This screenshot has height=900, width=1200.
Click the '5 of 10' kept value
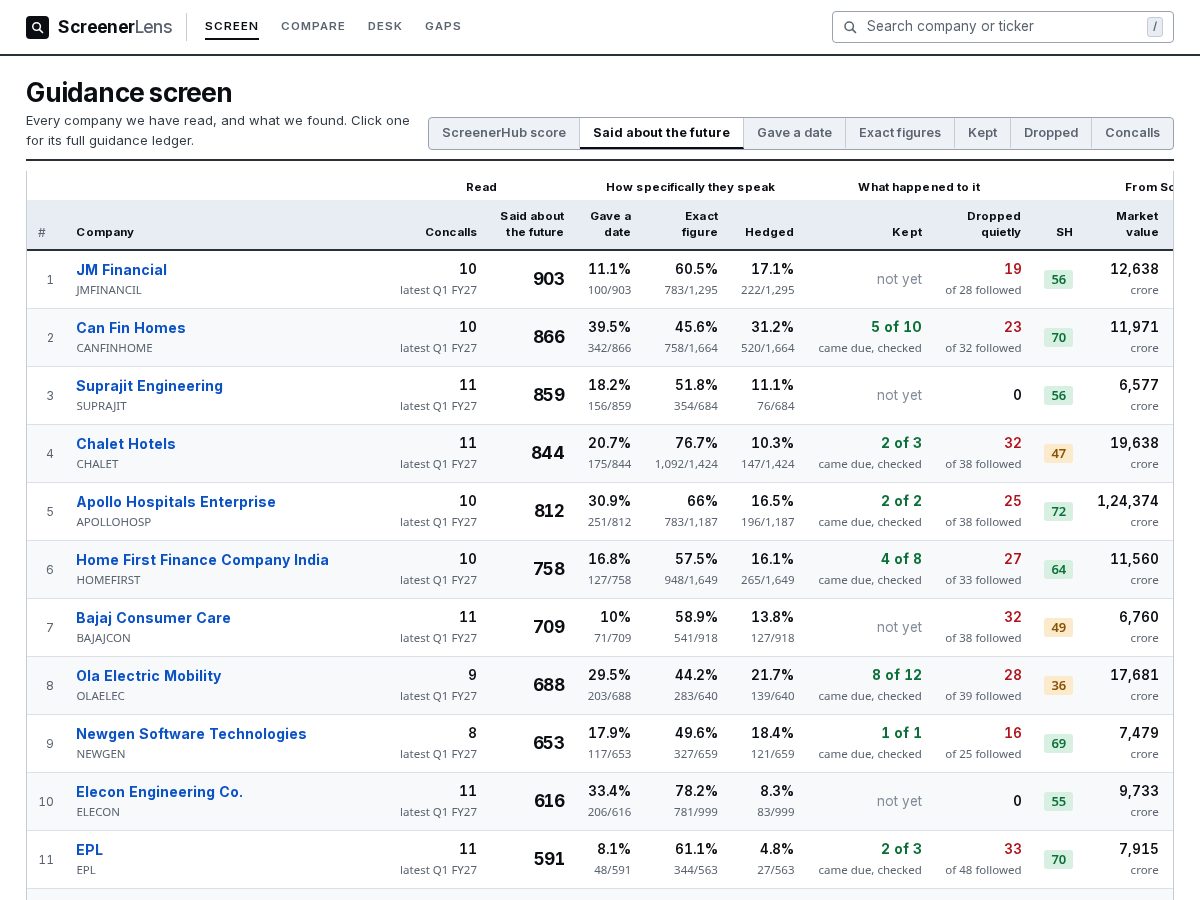click(x=896, y=327)
